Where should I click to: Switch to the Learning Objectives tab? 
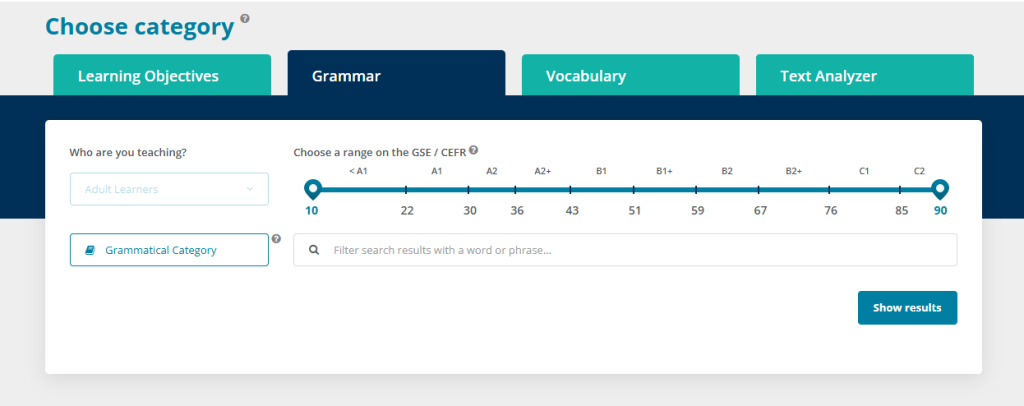click(x=162, y=76)
